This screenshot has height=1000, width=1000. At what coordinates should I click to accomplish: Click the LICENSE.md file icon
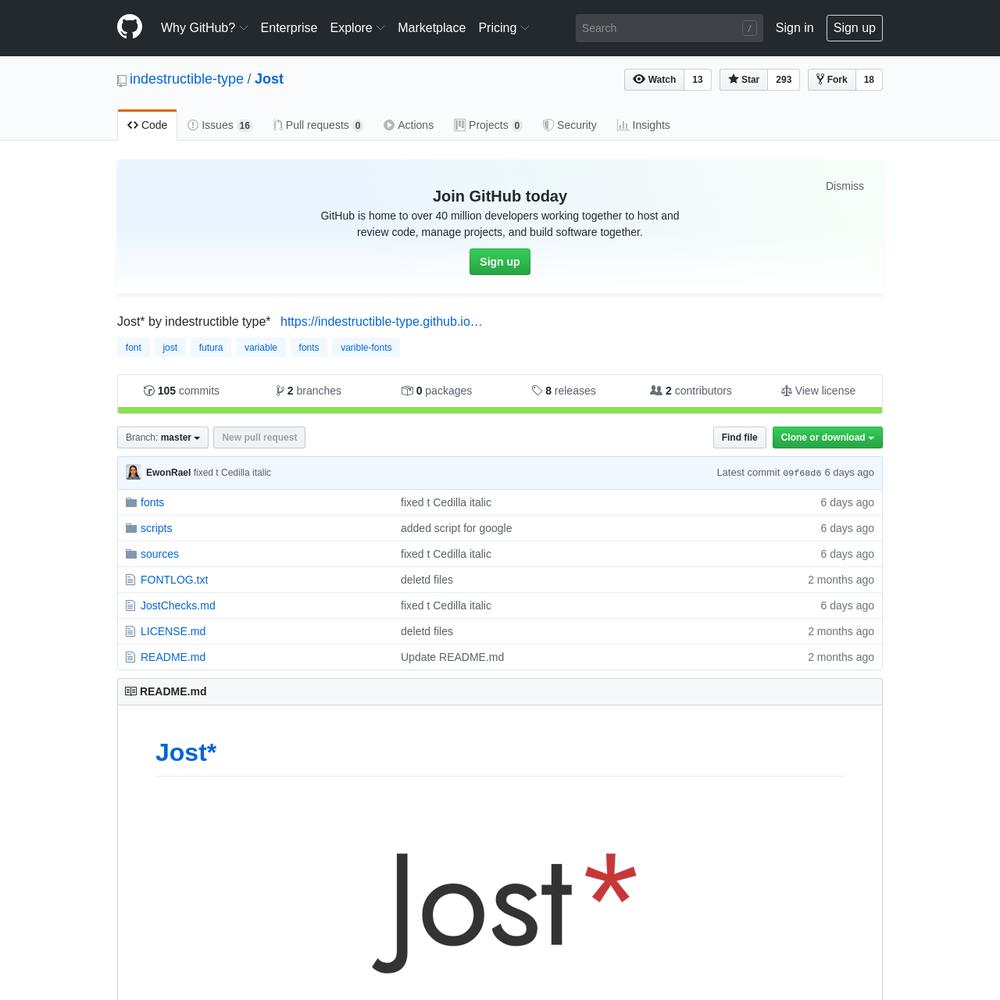click(131, 631)
